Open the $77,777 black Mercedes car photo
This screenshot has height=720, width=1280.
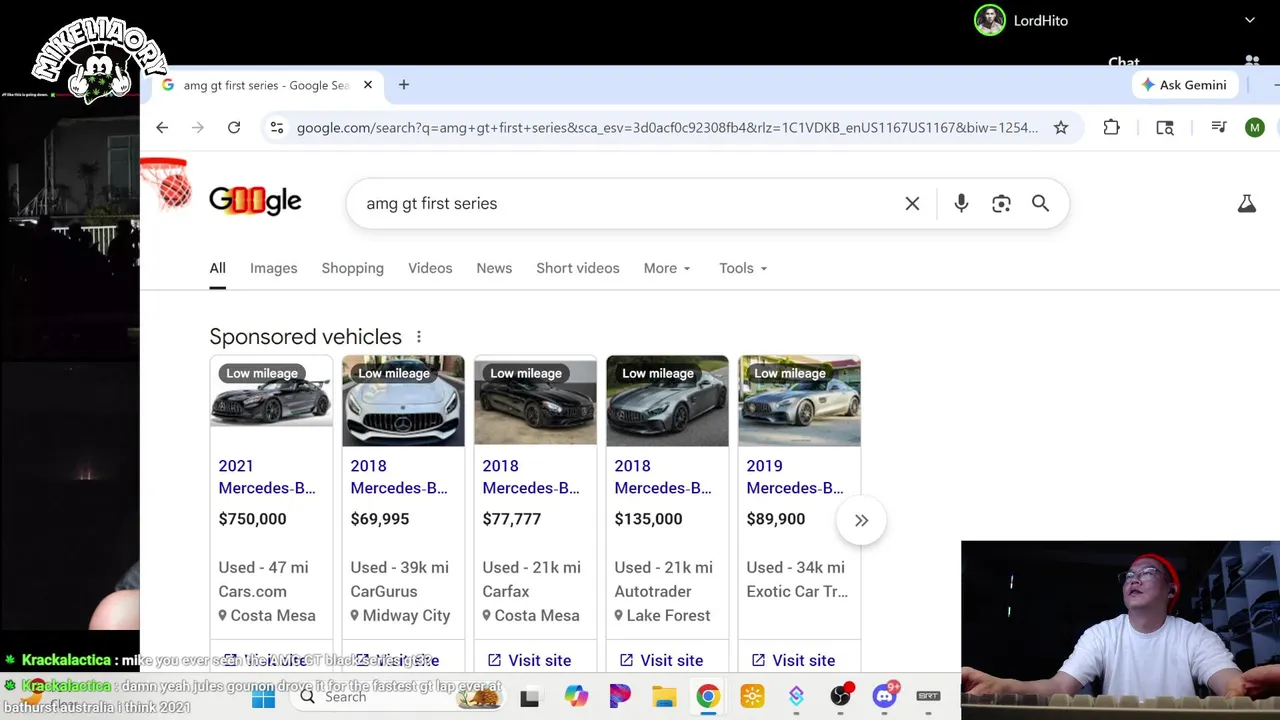point(535,401)
